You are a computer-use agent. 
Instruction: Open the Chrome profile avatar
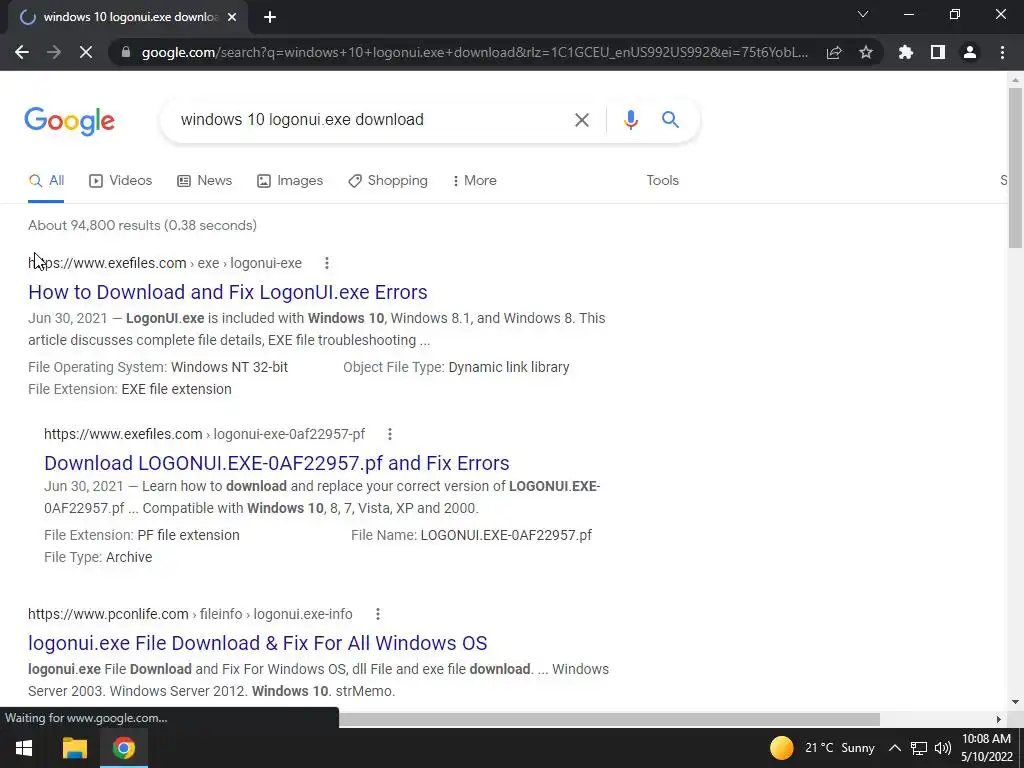pyautogui.click(x=970, y=52)
